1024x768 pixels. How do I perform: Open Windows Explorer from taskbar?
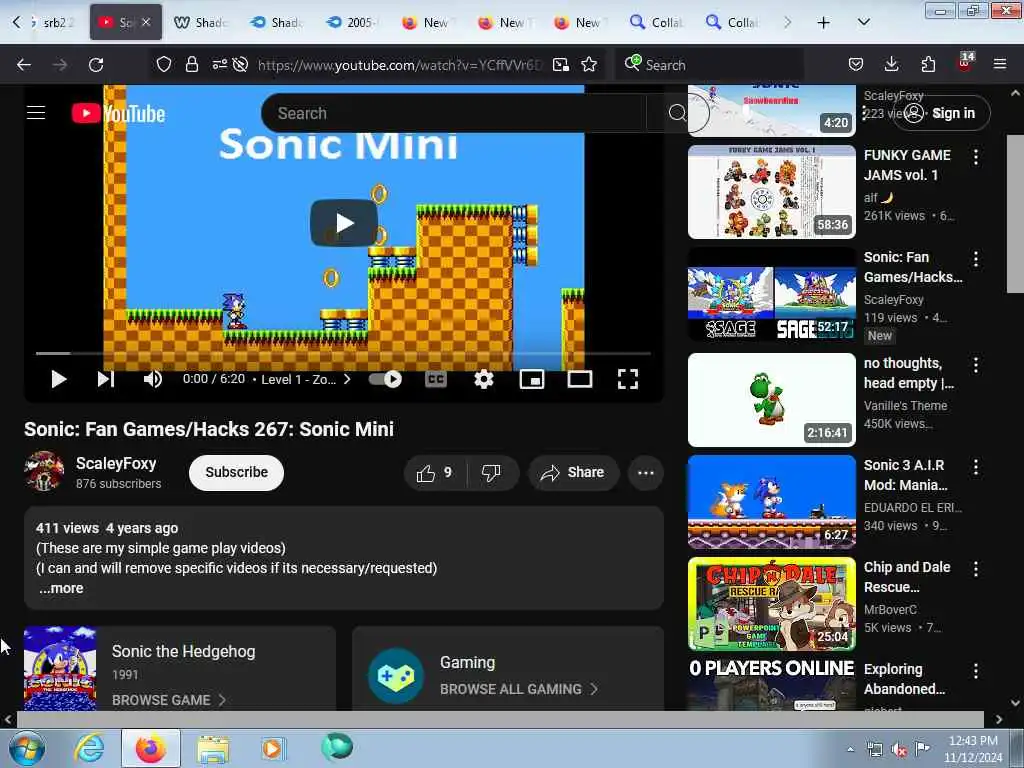[x=213, y=749]
